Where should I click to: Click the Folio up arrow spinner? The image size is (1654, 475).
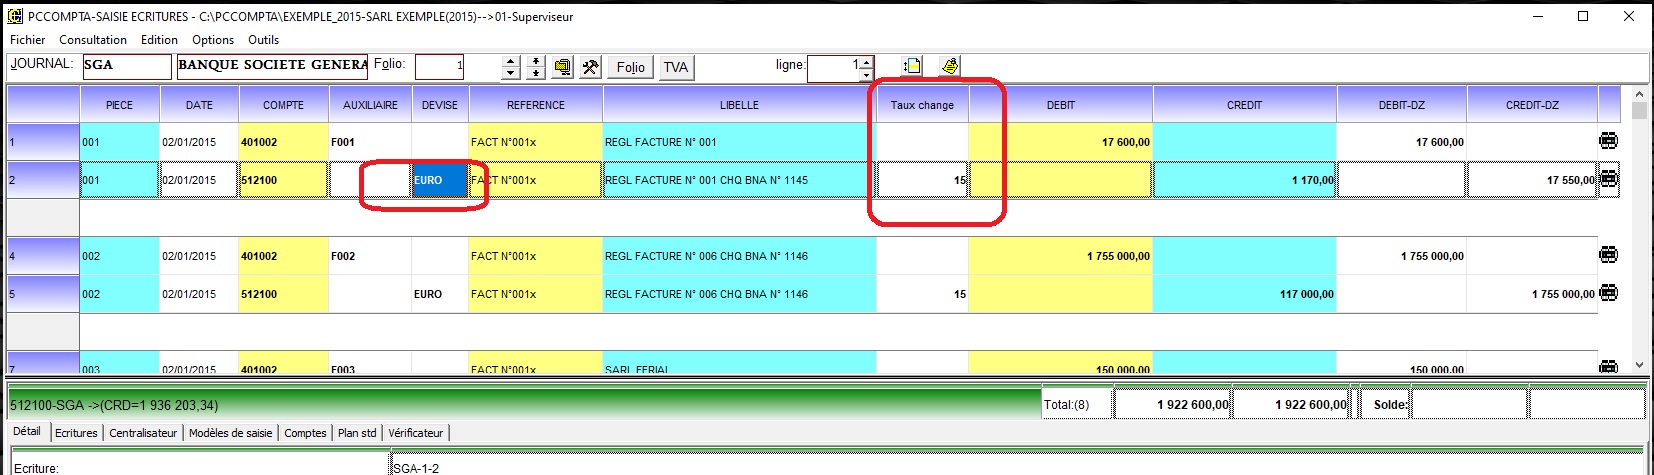tap(511, 62)
